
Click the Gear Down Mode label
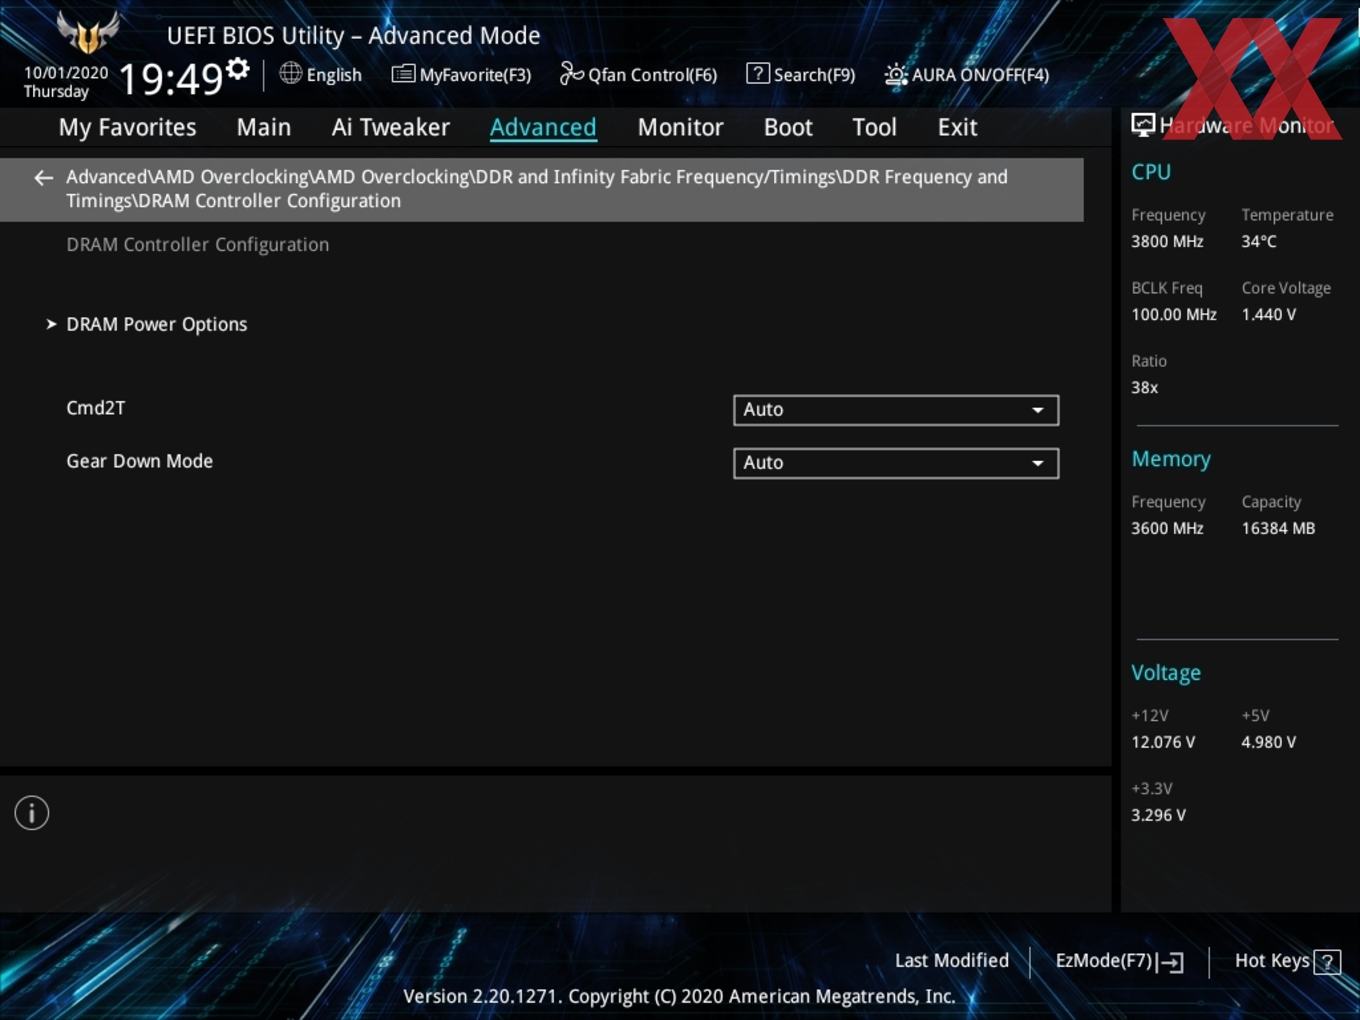(x=139, y=461)
